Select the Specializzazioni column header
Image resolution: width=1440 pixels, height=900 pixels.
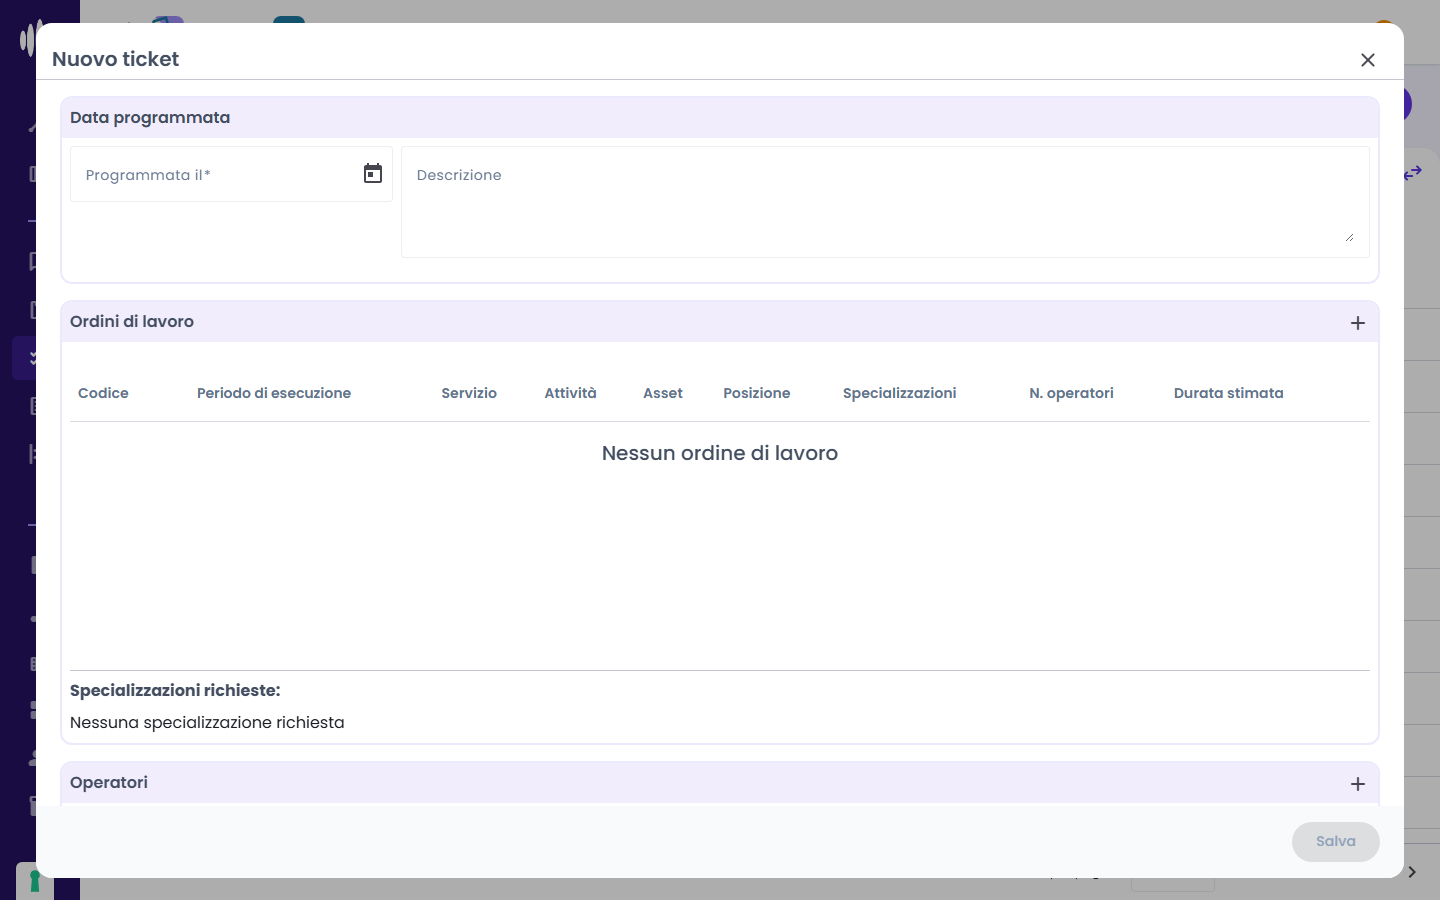[x=900, y=393]
